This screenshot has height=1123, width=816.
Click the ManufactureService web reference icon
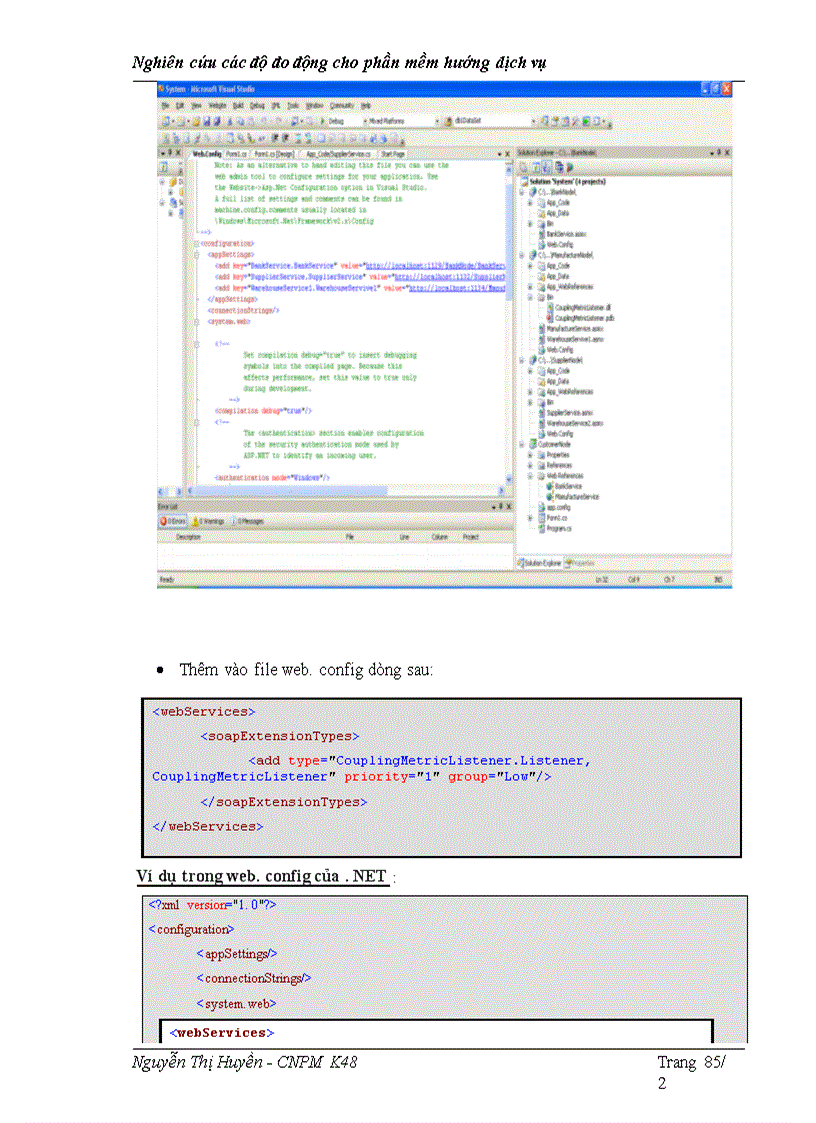click(548, 496)
